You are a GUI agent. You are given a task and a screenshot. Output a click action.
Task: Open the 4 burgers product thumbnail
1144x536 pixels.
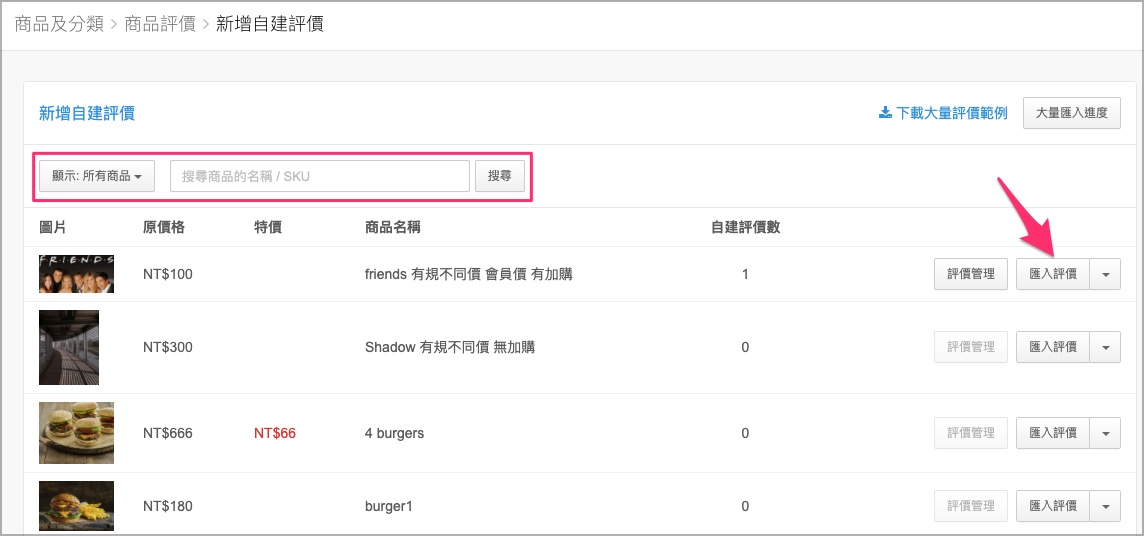tap(77, 433)
